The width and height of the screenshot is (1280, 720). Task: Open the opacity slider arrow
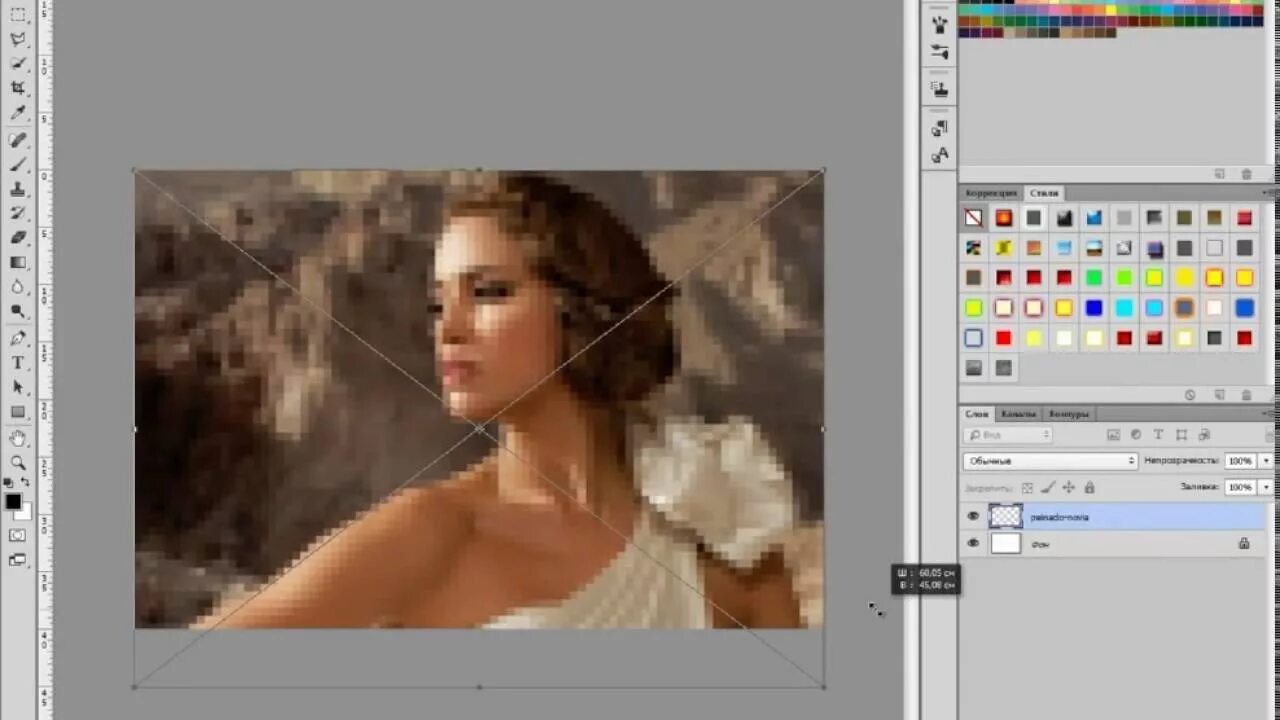[1265, 461]
